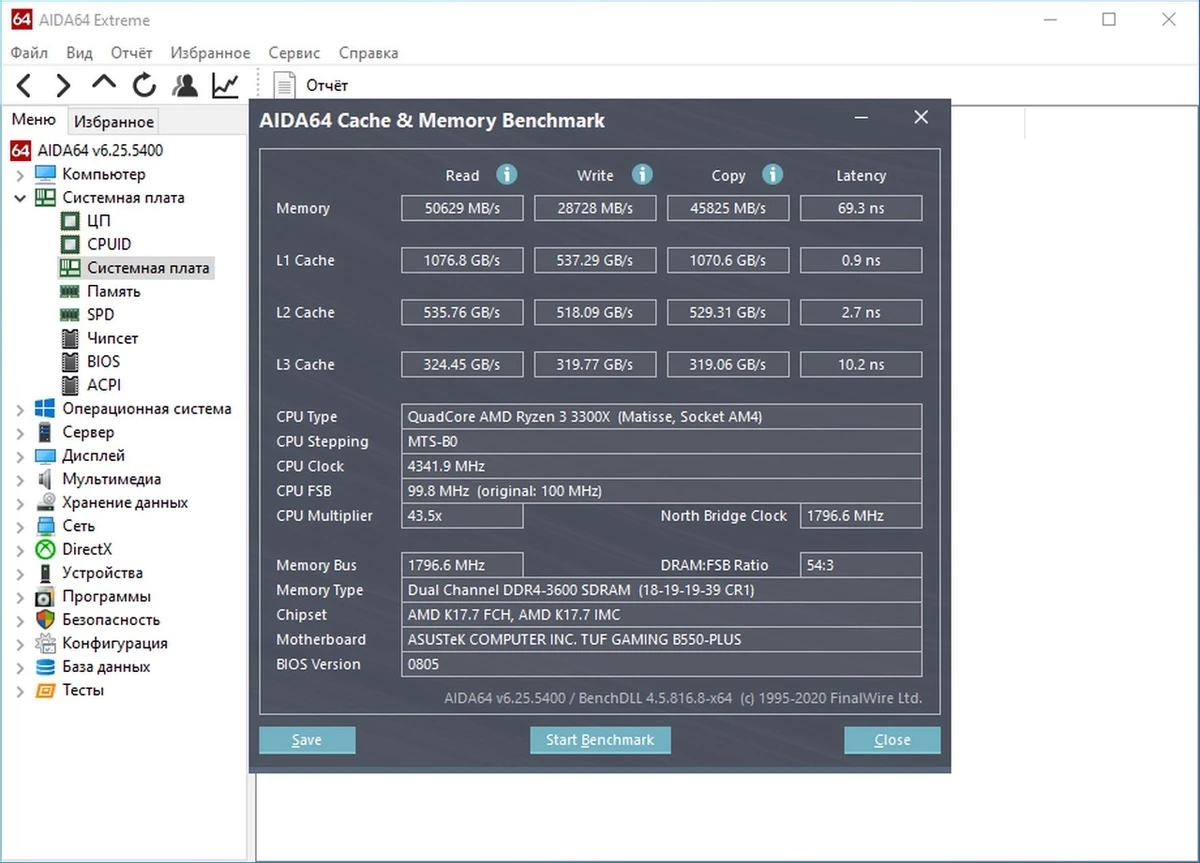Switch to the Меню sidebar tab
This screenshot has height=863, width=1200.
click(34, 120)
